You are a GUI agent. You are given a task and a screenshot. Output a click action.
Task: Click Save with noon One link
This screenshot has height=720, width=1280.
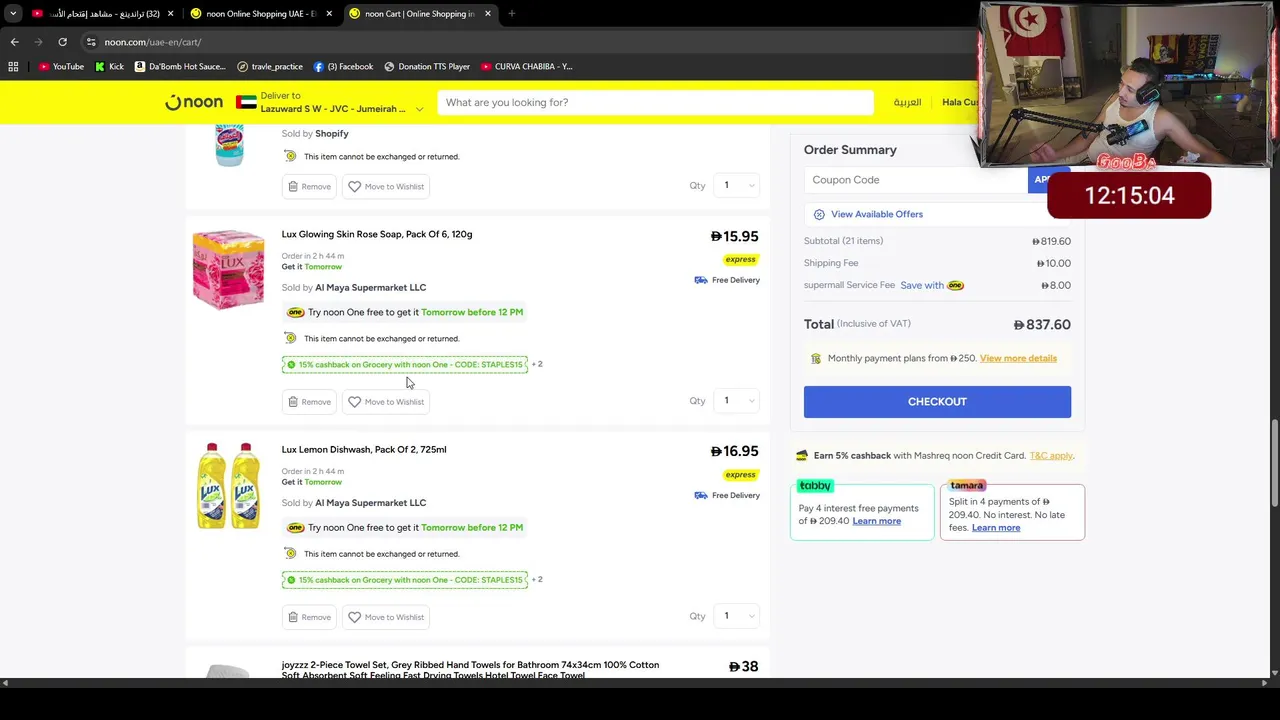(932, 285)
